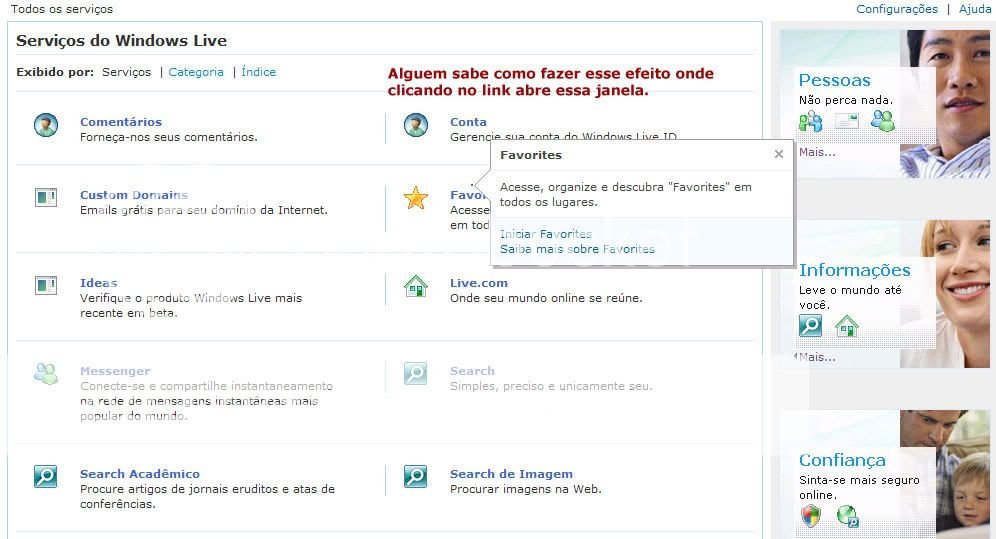Viewport: 996px width, 539px height.
Task: Open the Search service link
Action: [x=472, y=371]
